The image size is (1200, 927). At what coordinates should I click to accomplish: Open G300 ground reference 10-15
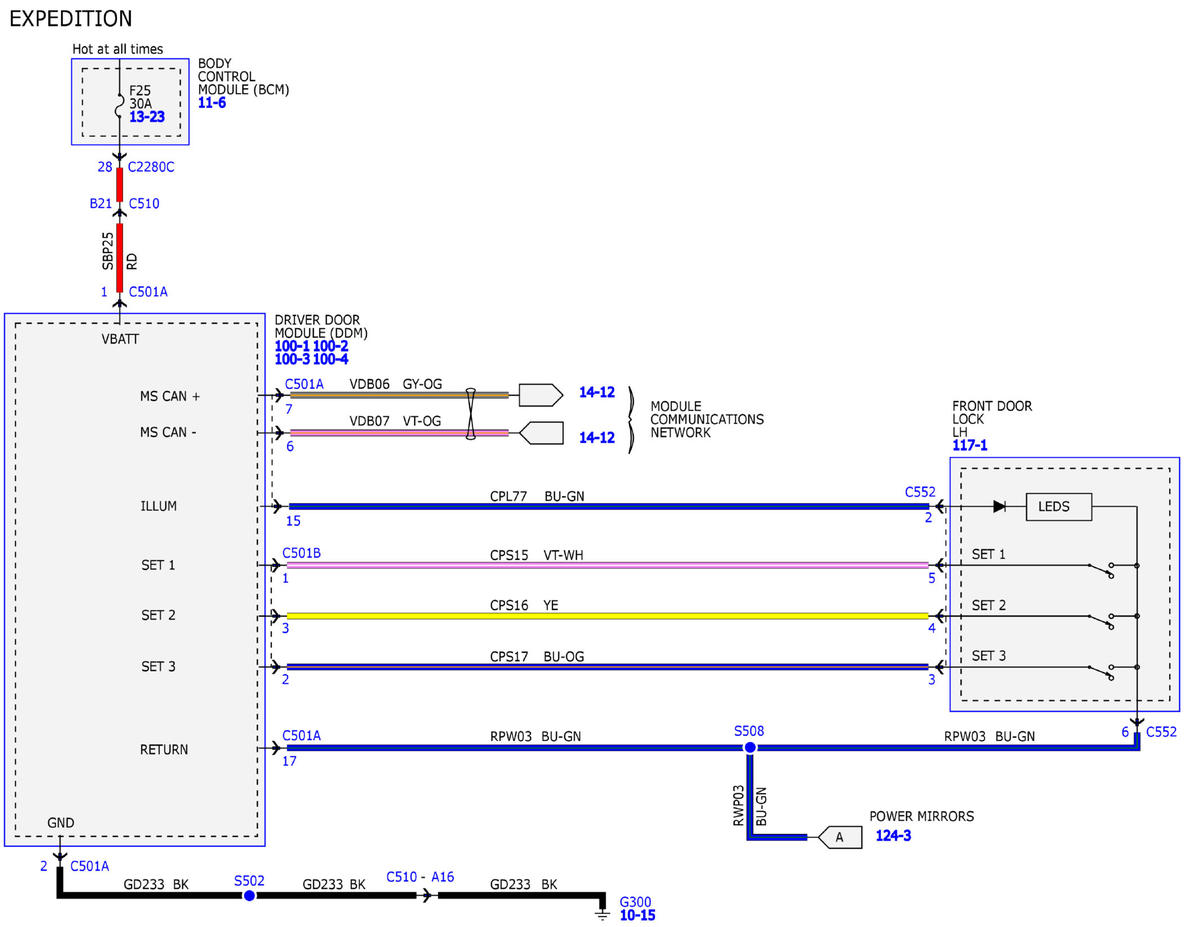tap(637, 914)
